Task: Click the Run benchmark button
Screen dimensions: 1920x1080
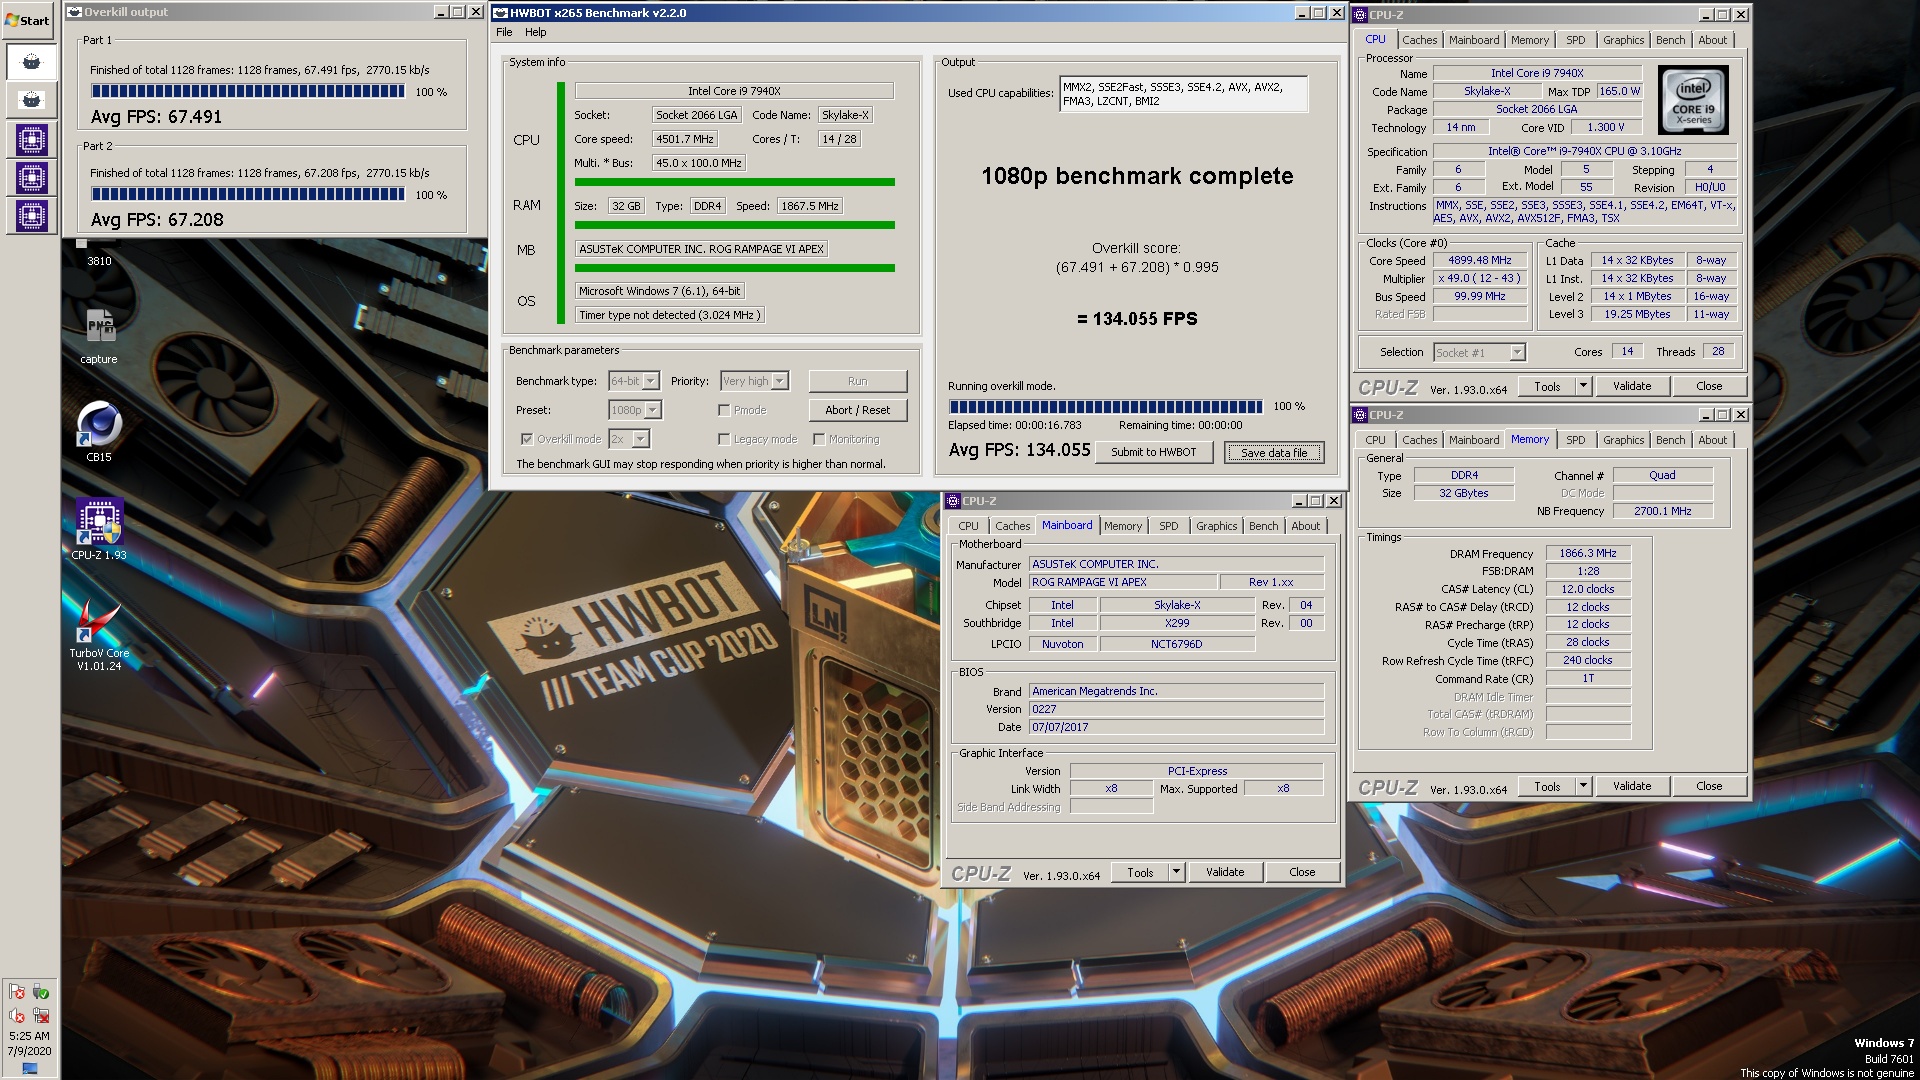Action: click(x=857, y=381)
